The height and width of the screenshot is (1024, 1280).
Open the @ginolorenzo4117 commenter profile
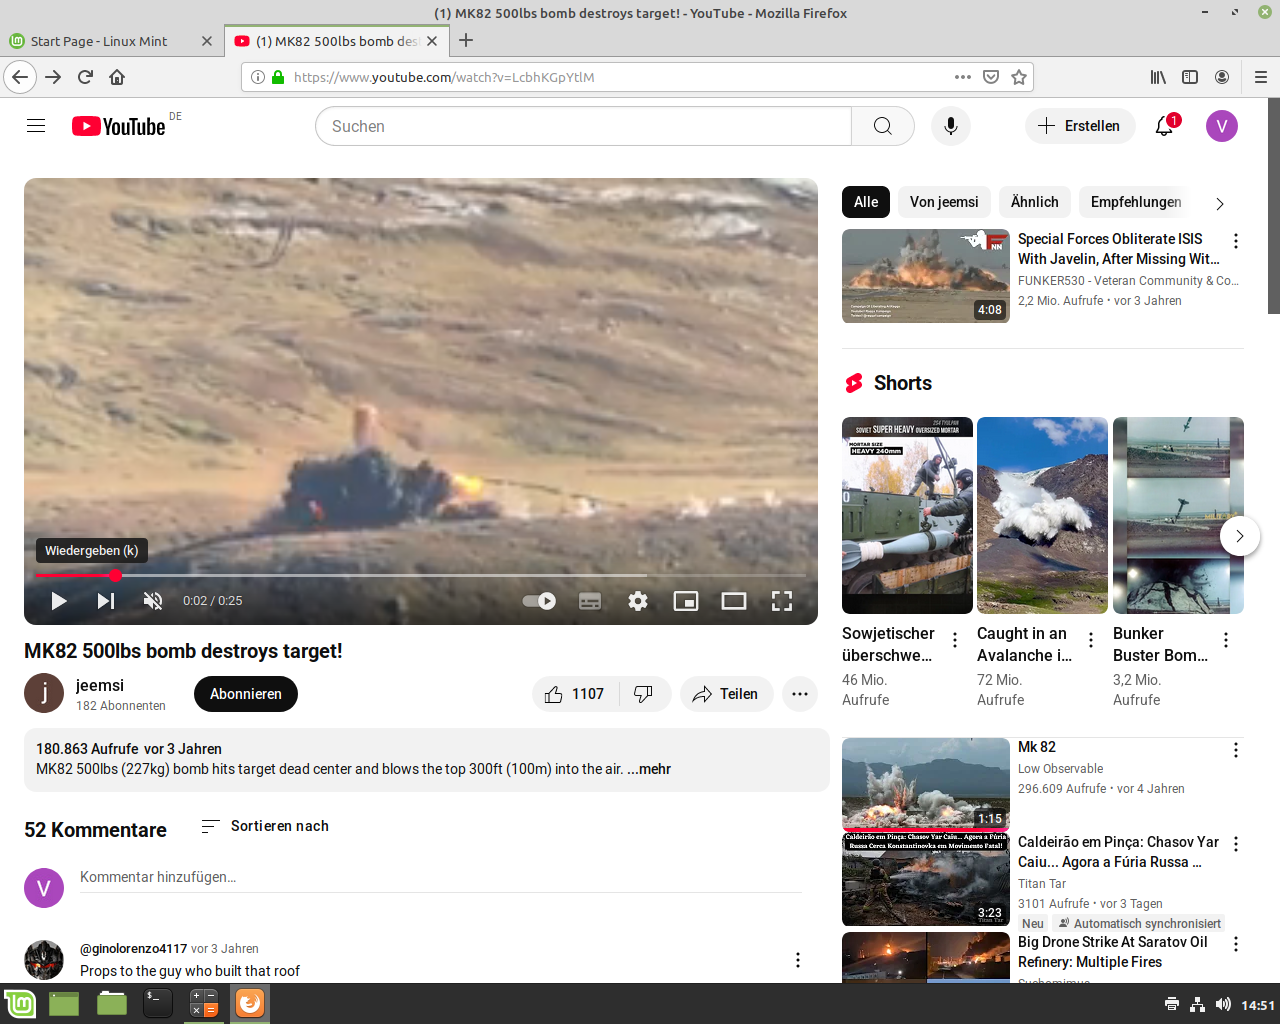pos(133,948)
